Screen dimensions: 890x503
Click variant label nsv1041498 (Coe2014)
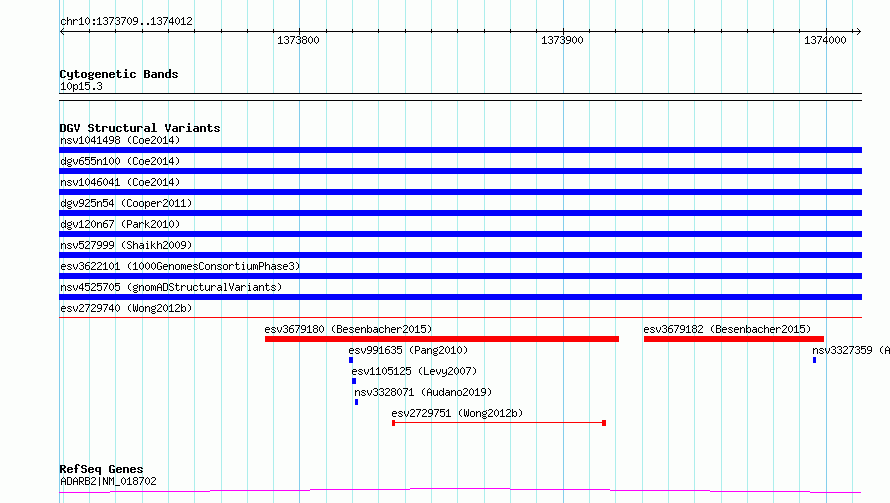[x=120, y=140]
